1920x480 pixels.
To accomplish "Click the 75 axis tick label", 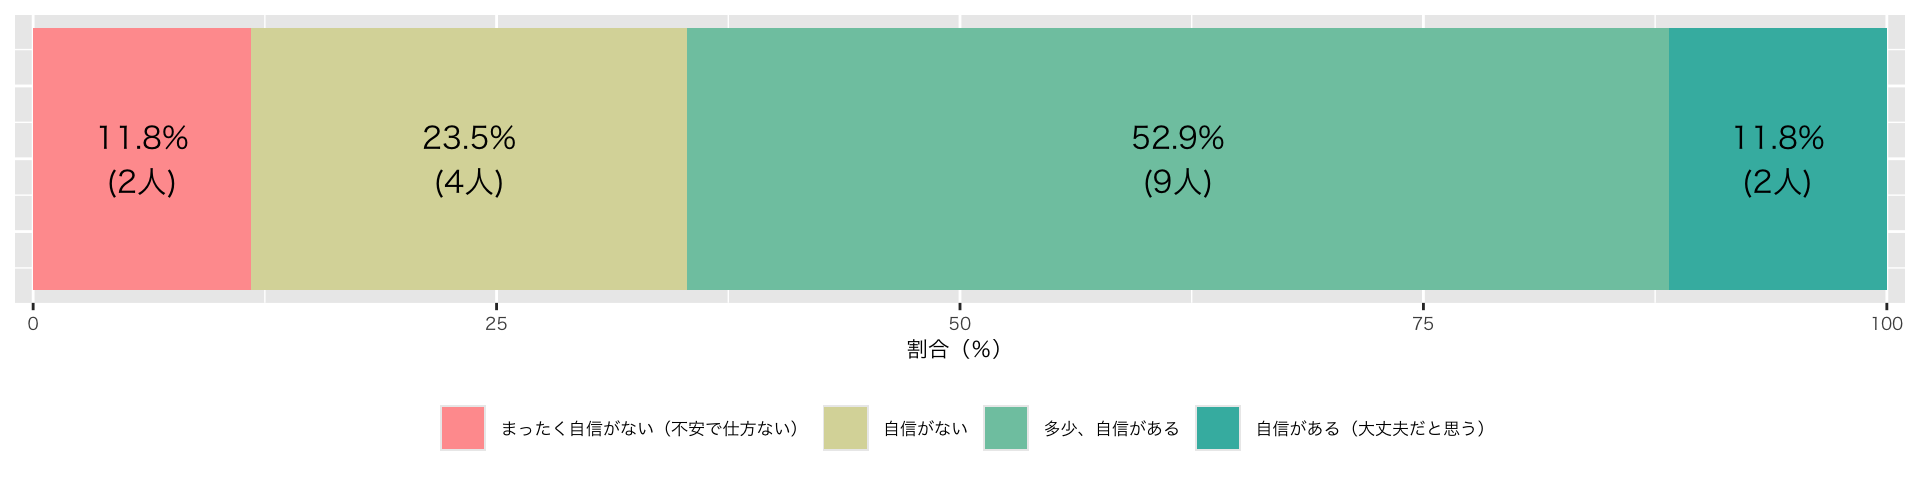I will click(x=1423, y=324).
